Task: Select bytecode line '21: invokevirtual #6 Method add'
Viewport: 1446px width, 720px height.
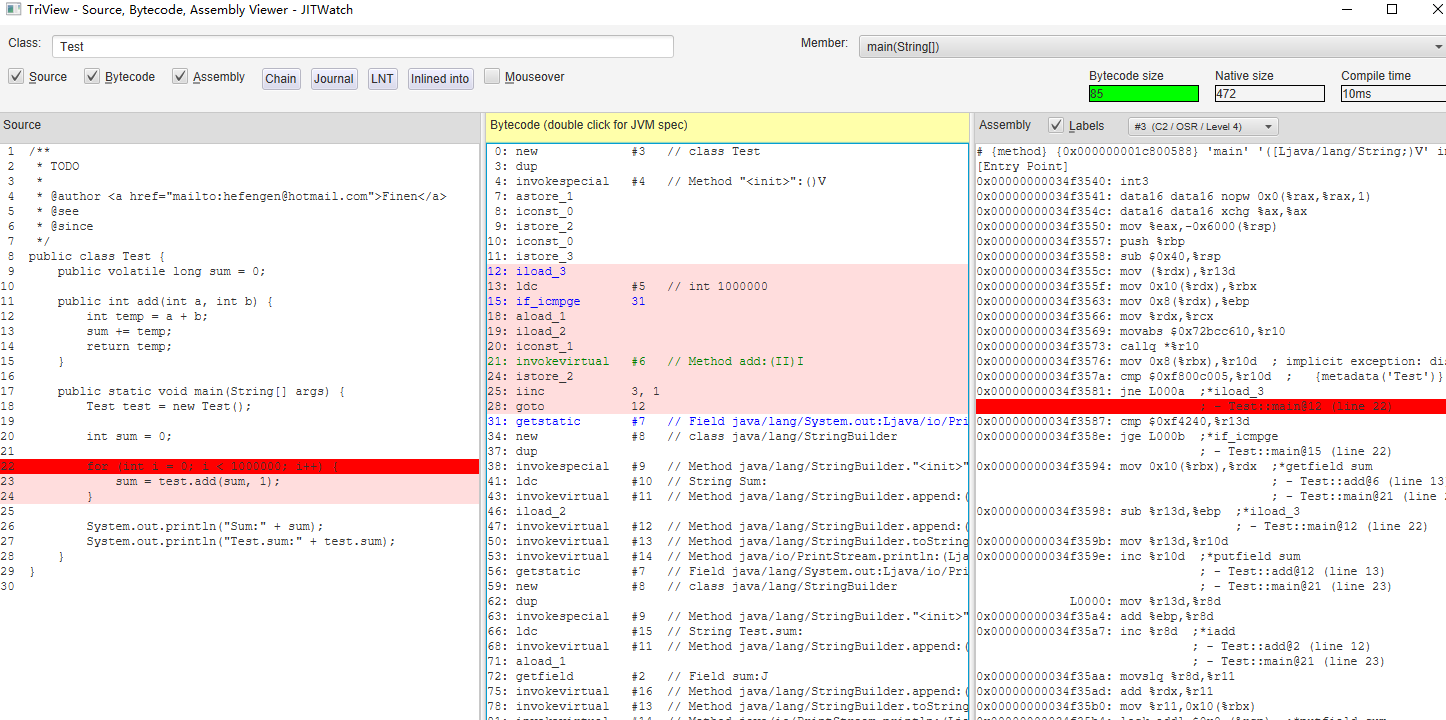Action: 727,361
